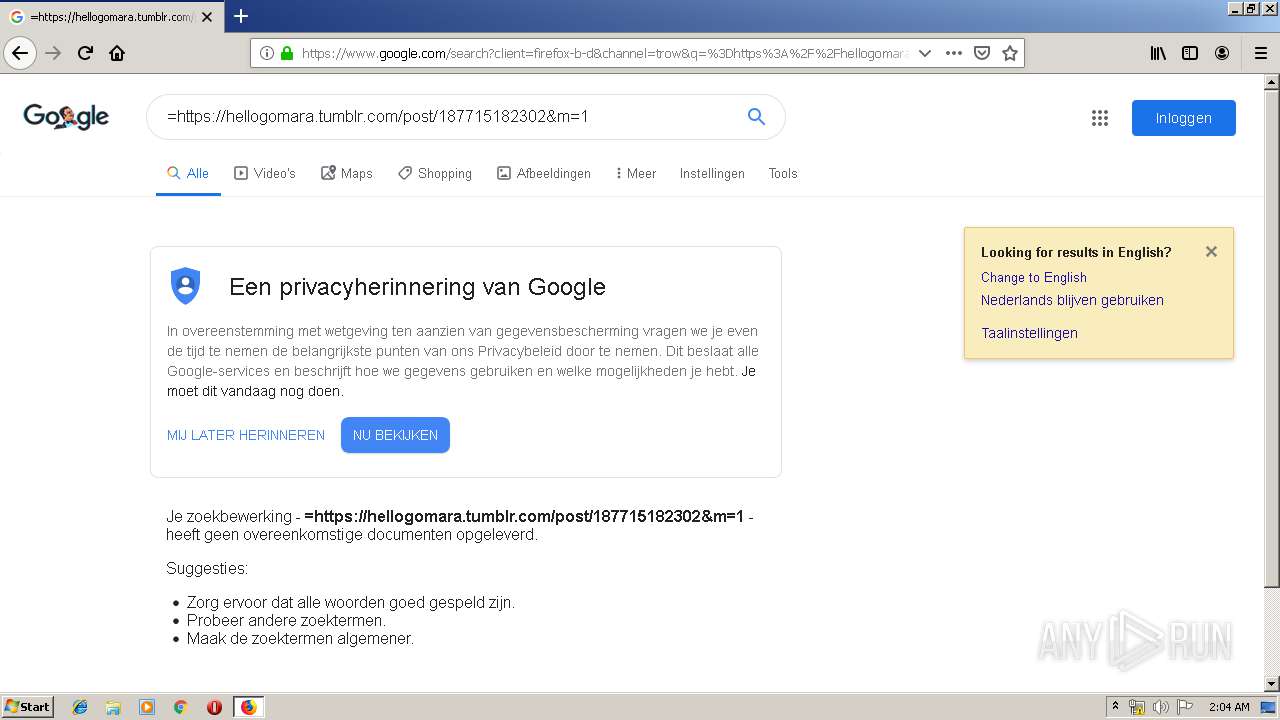Click the network tray icon

(x=1137, y=707)
